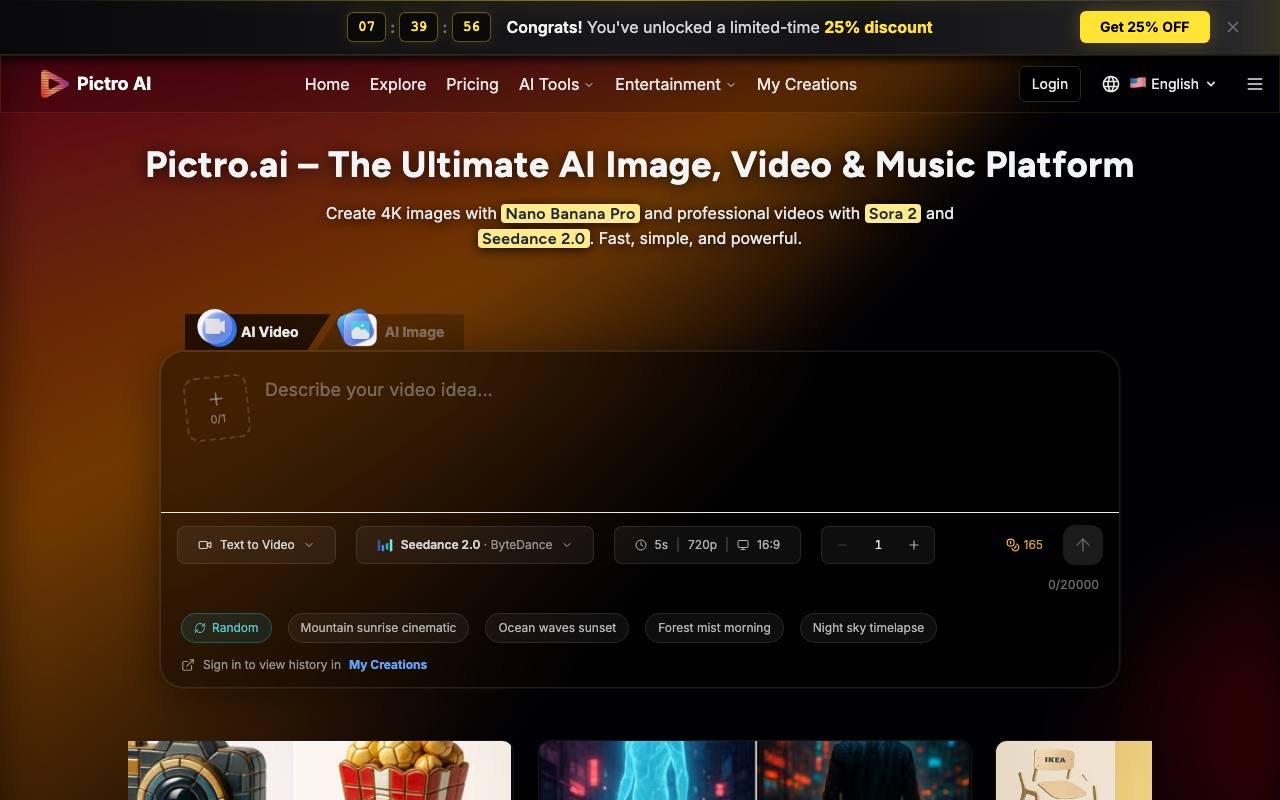Click the Pictro AI logo icon
The width and height of the screenshot is (1280, 800).
tap(54, 84)
